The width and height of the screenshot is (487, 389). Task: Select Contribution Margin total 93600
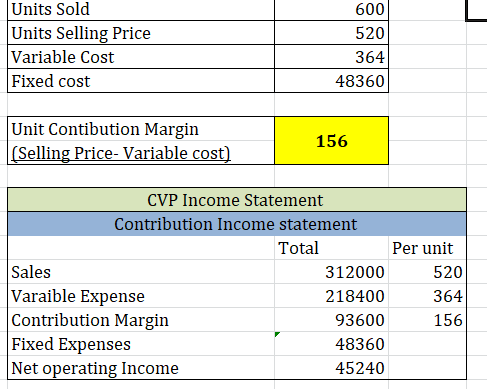pos(360,320)
